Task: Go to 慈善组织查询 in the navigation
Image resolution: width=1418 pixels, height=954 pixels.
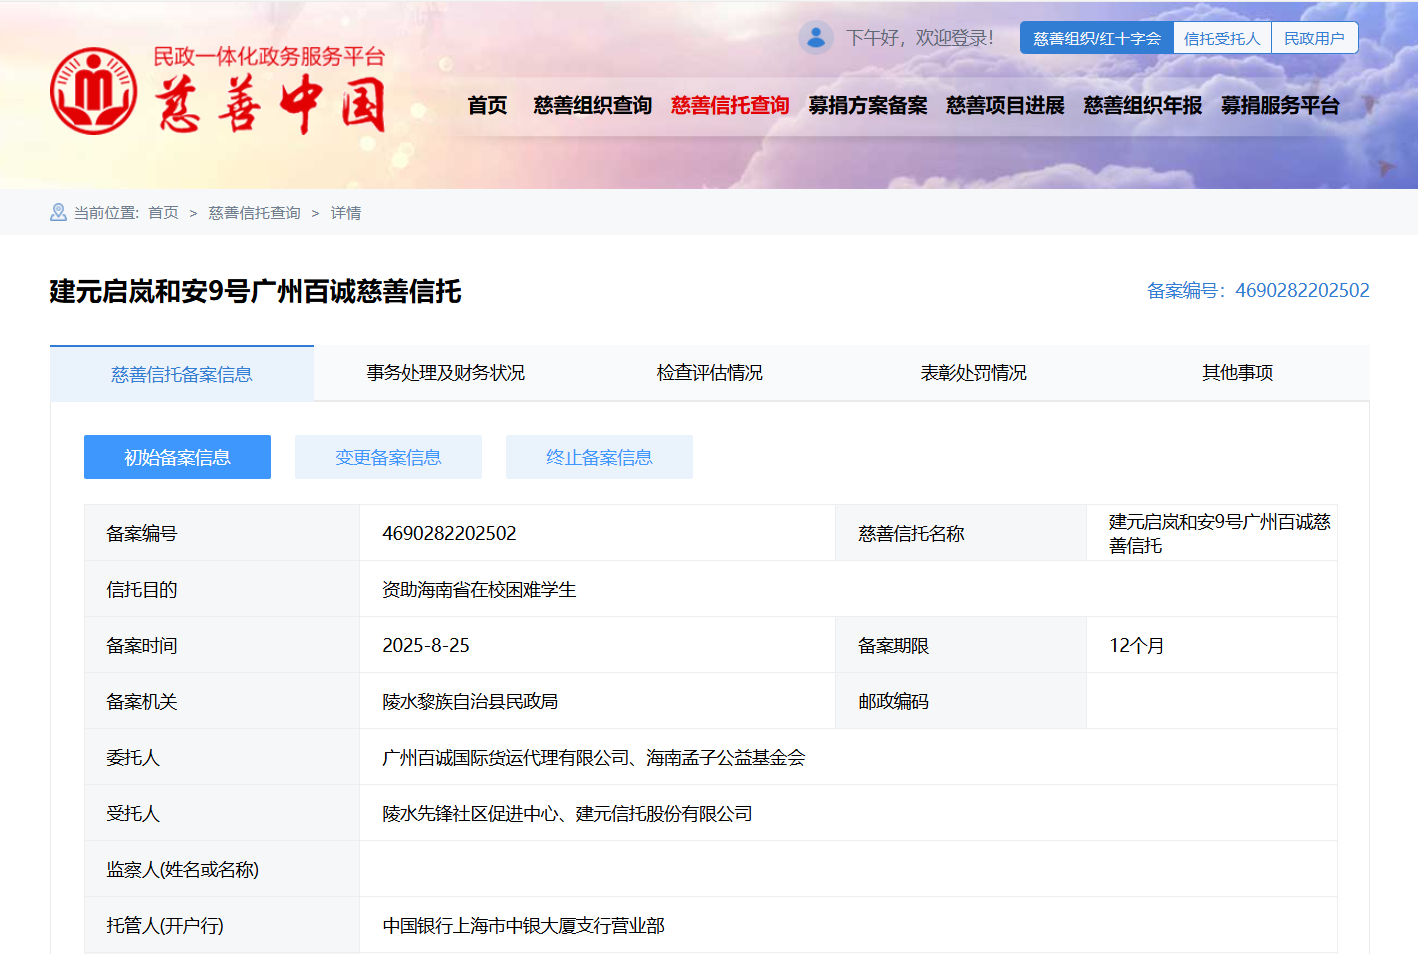Action: 592,106
